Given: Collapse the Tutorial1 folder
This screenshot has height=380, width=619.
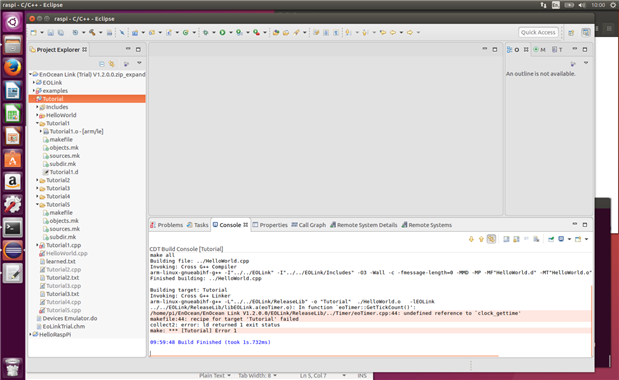Looking at the screenshot, I should pyautogui.click(x=37, y=123).
